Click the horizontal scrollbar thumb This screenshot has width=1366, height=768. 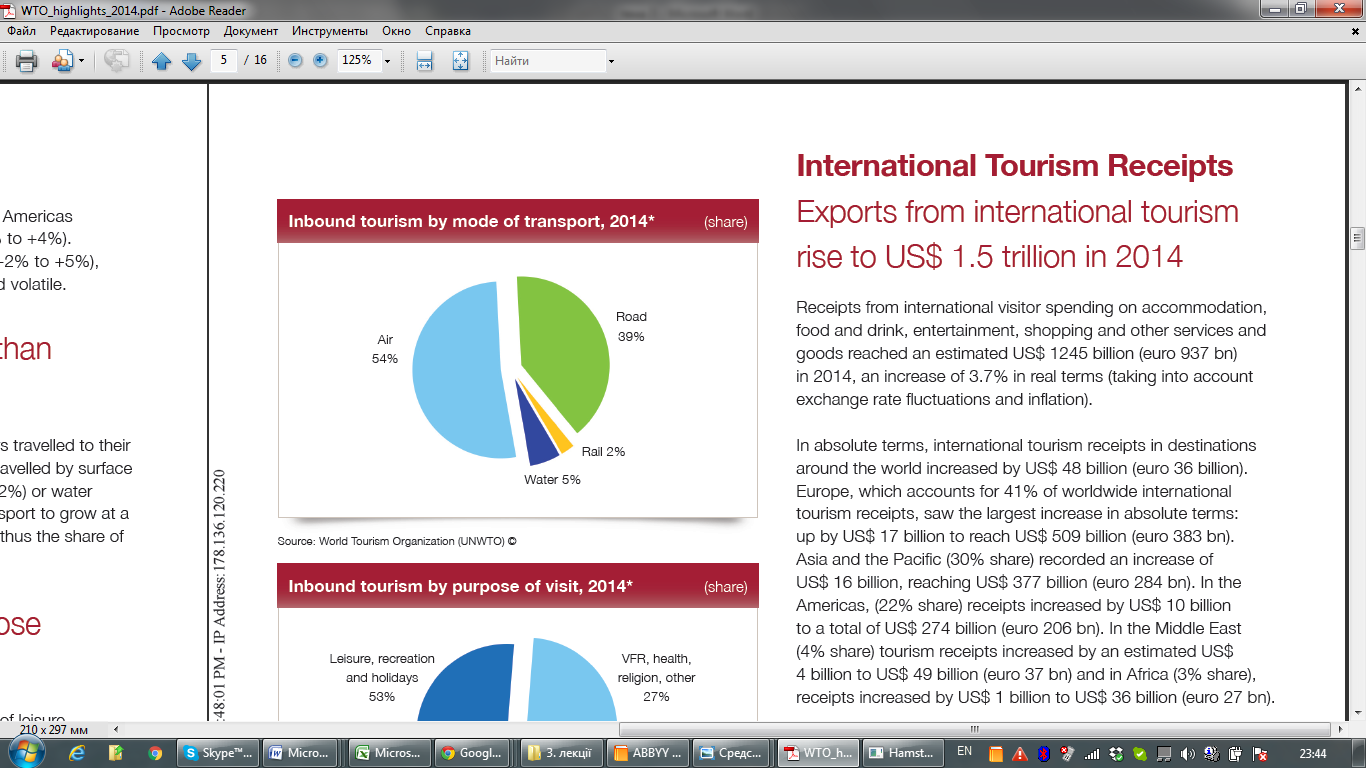pyautogui.click(x=974, y=729)
